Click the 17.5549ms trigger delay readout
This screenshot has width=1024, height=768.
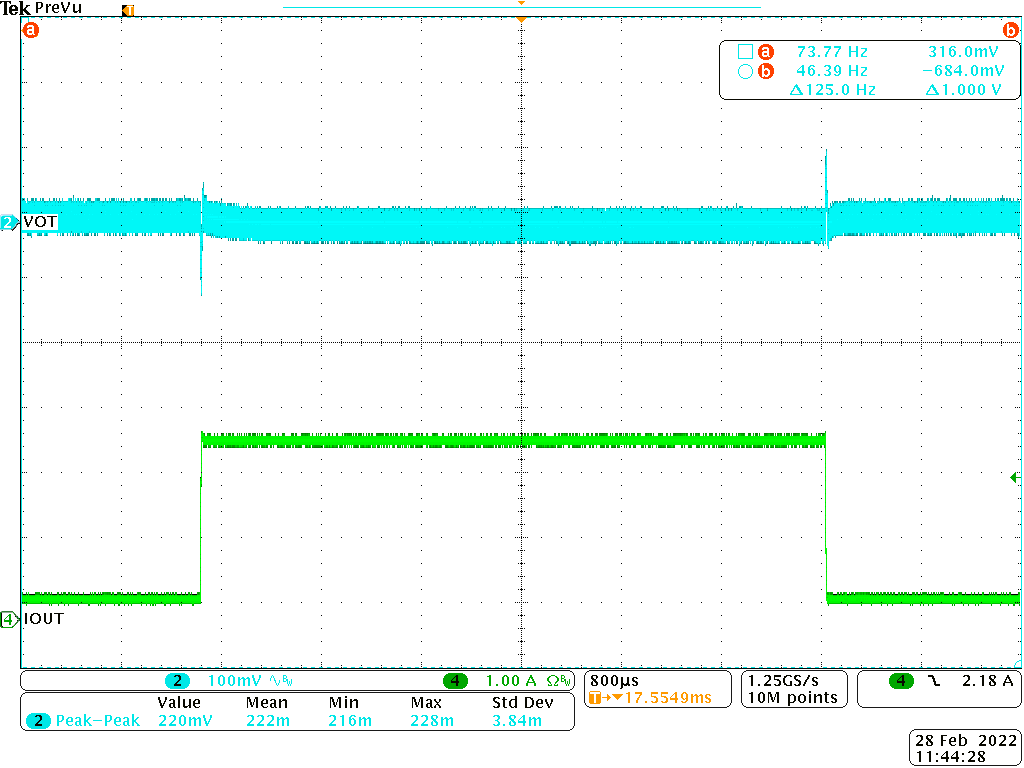coord(665,697)
